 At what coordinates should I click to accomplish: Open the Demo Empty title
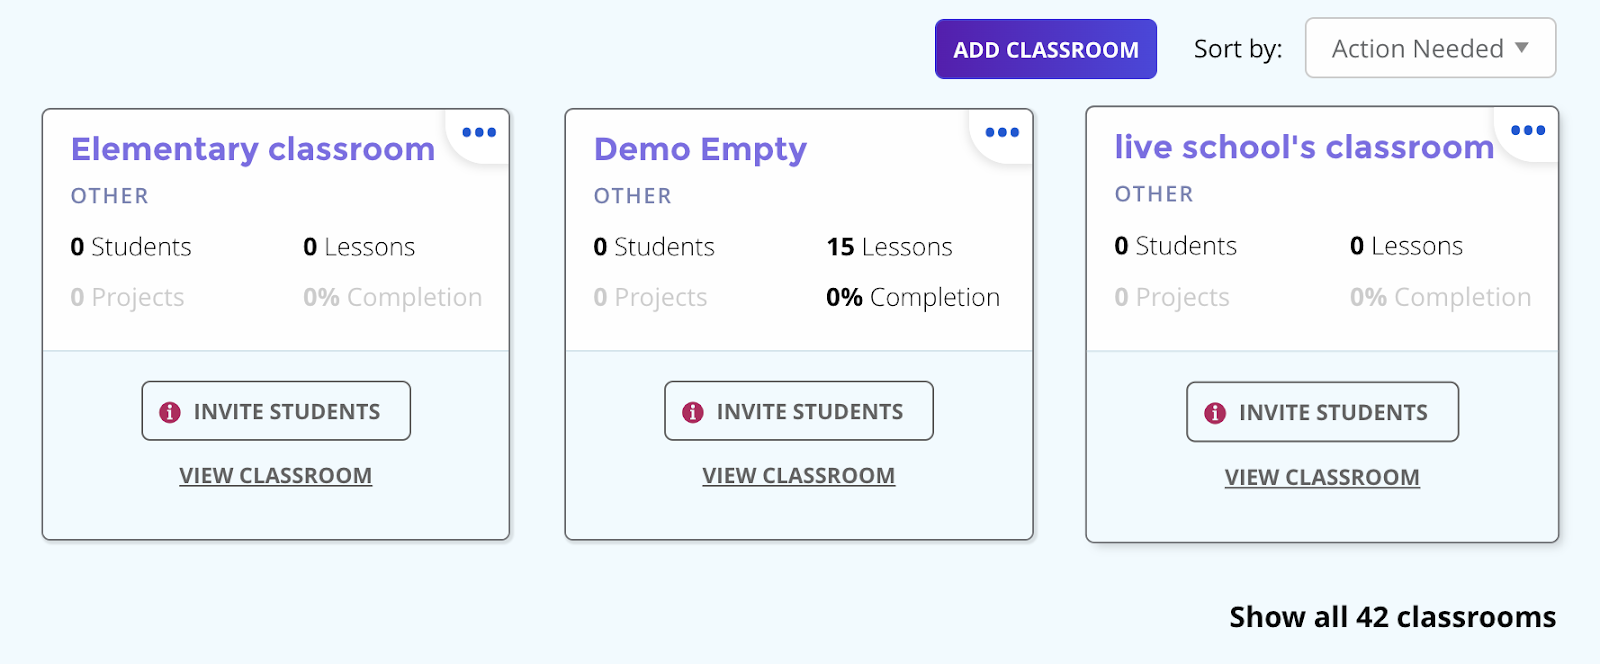tap(700, 149)
